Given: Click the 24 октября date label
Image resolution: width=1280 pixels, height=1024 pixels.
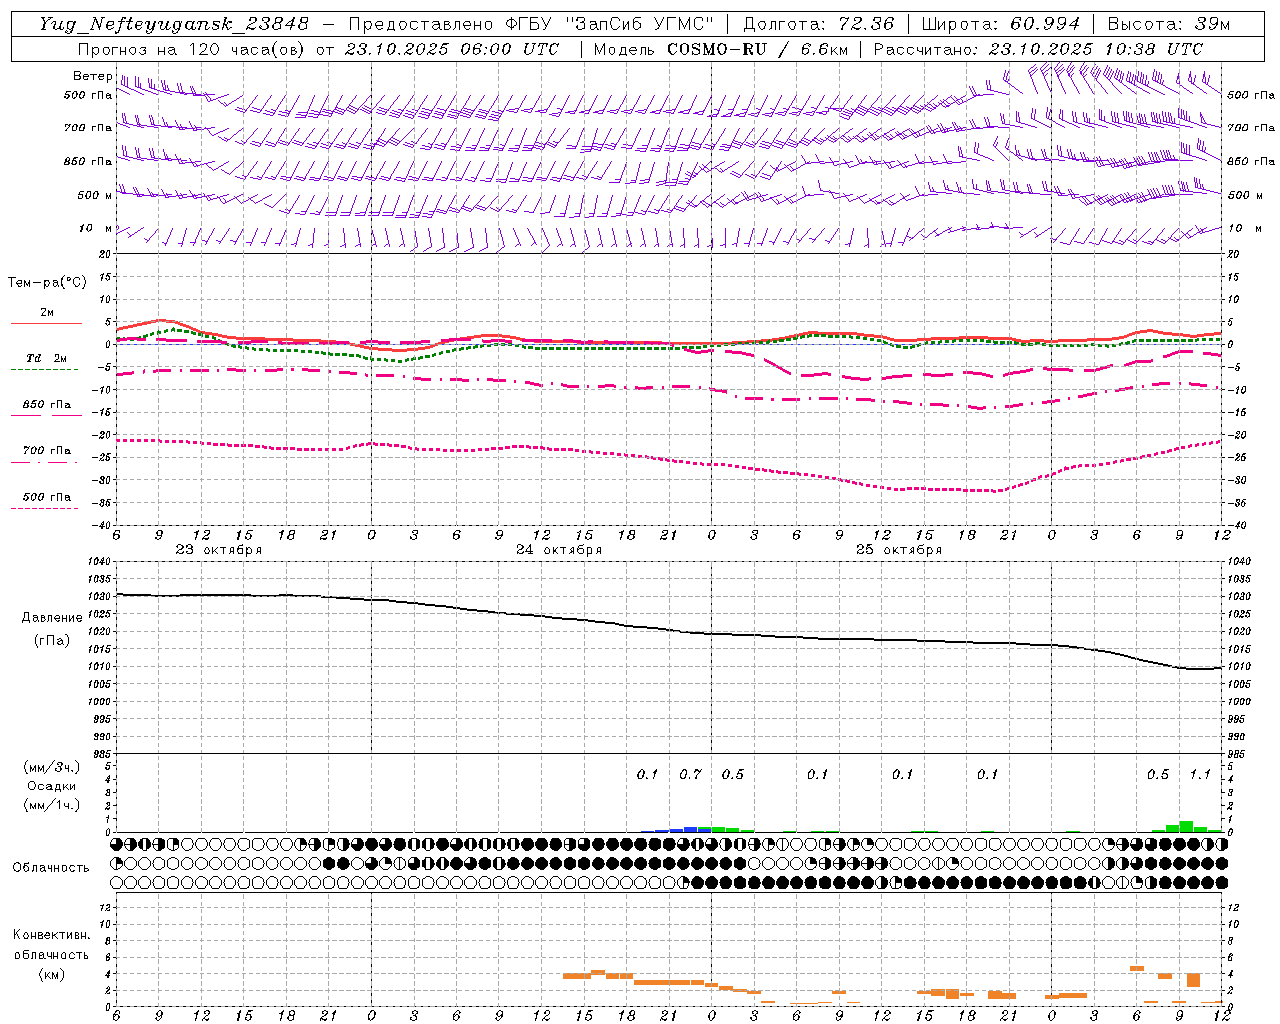Looking at the screenshot, I should 559,550.
